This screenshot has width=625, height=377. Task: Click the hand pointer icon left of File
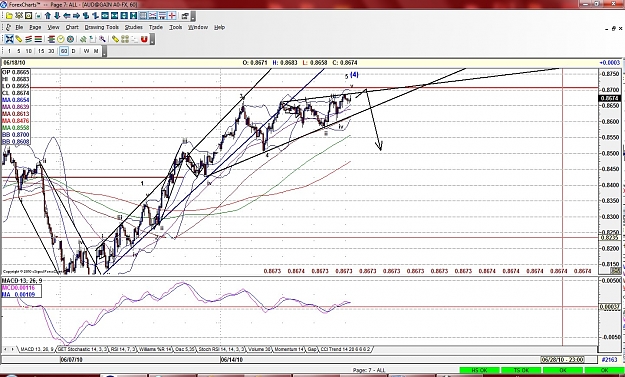click(x=8, y=27)
